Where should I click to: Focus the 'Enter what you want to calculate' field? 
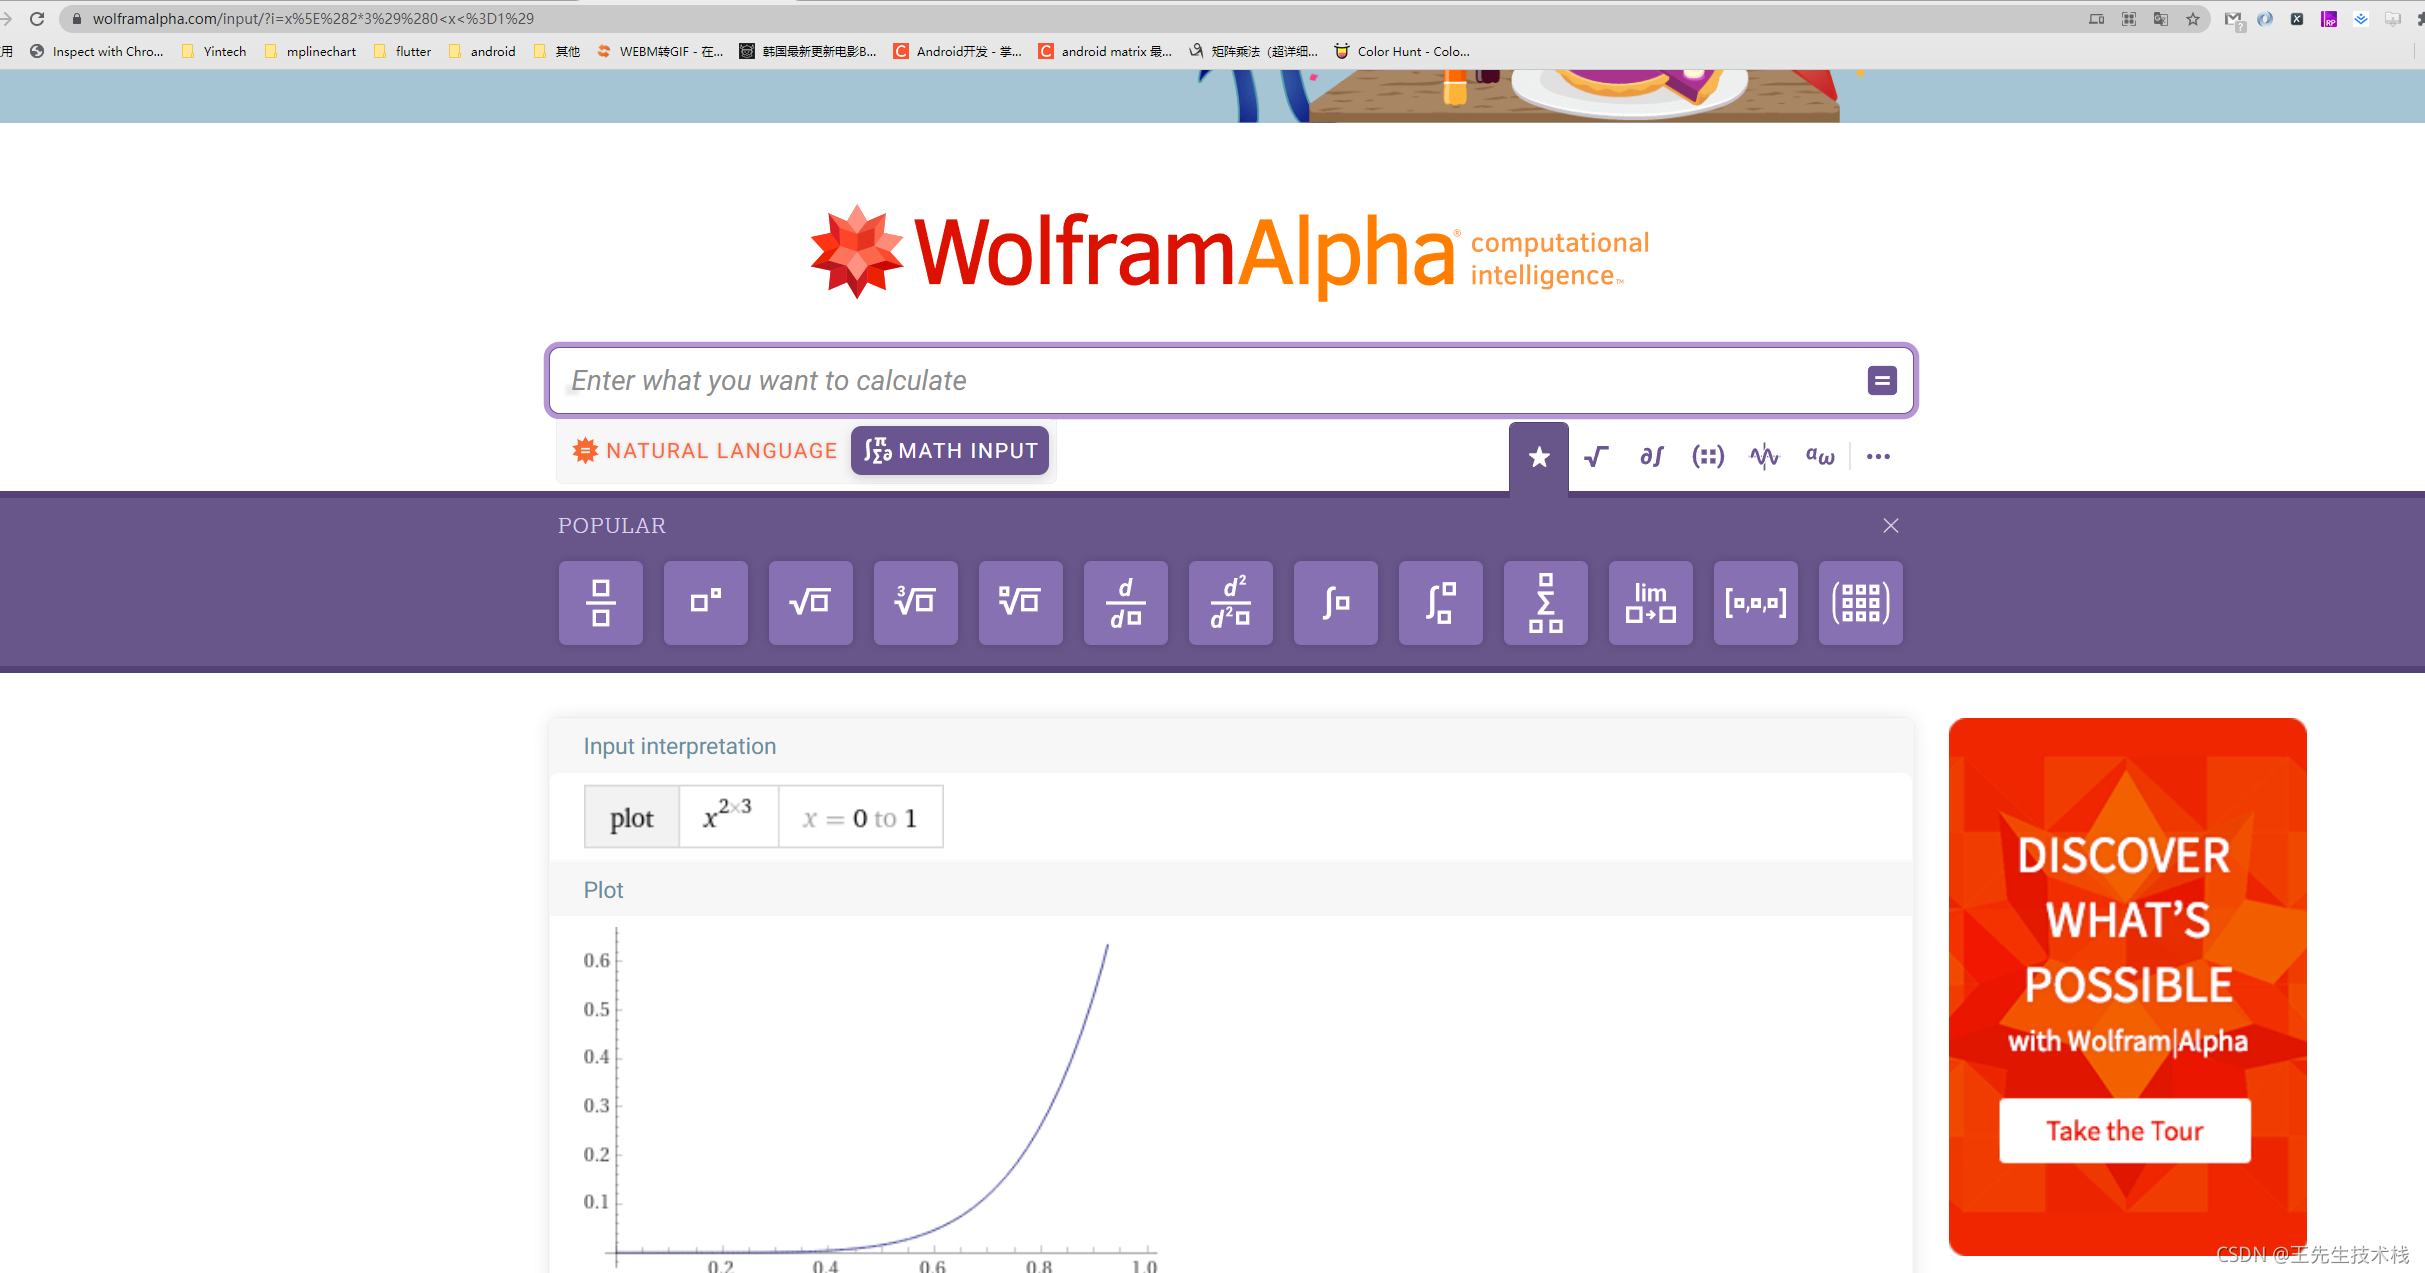[1200, 381]
